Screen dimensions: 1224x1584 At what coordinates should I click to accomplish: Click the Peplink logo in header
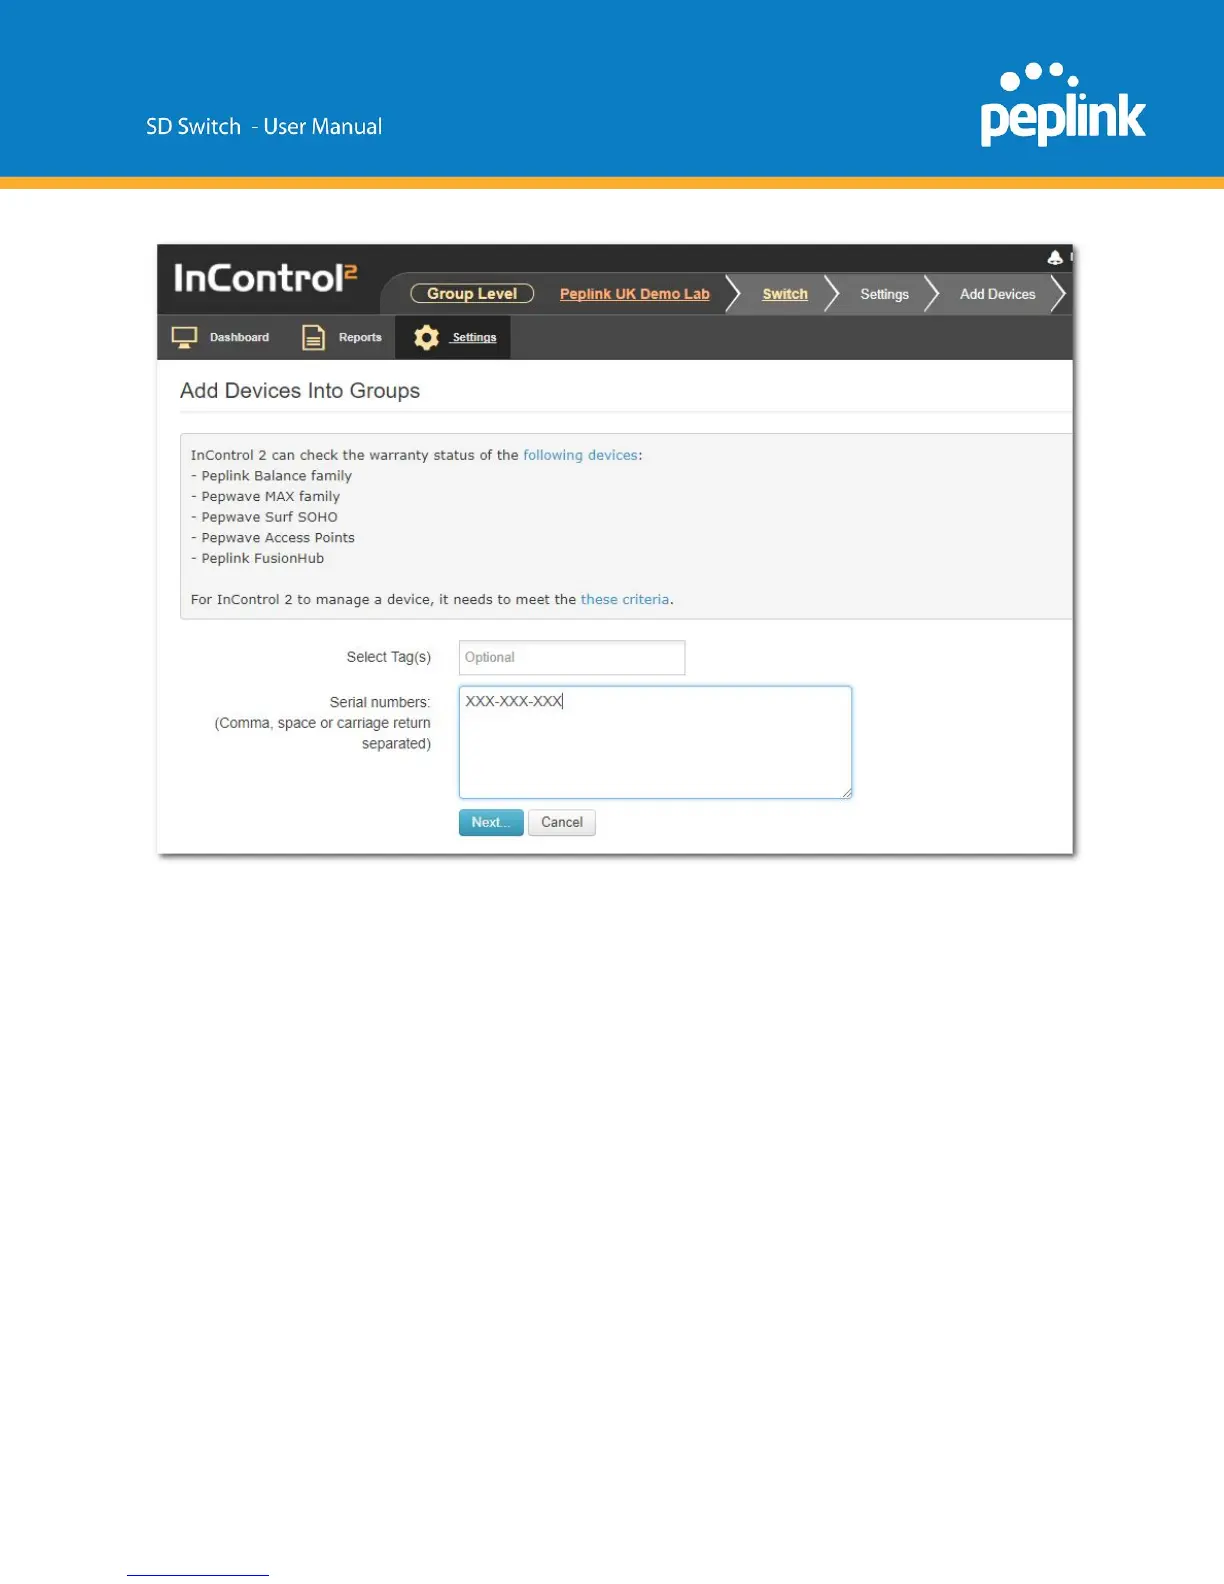(x=1063, y=105)
